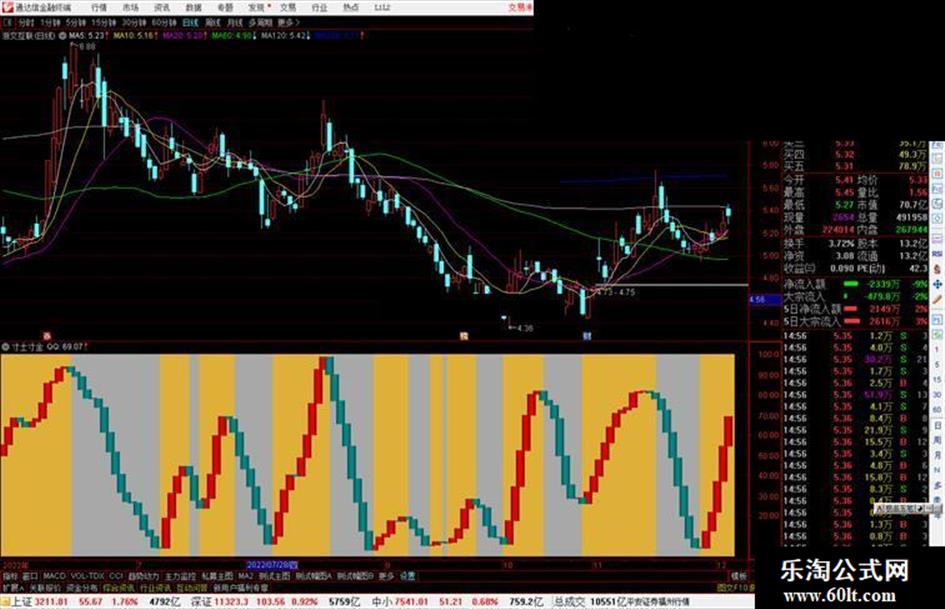Select the 主力监控 indicator tab
The image size is (945, 609).
(181, 576)
